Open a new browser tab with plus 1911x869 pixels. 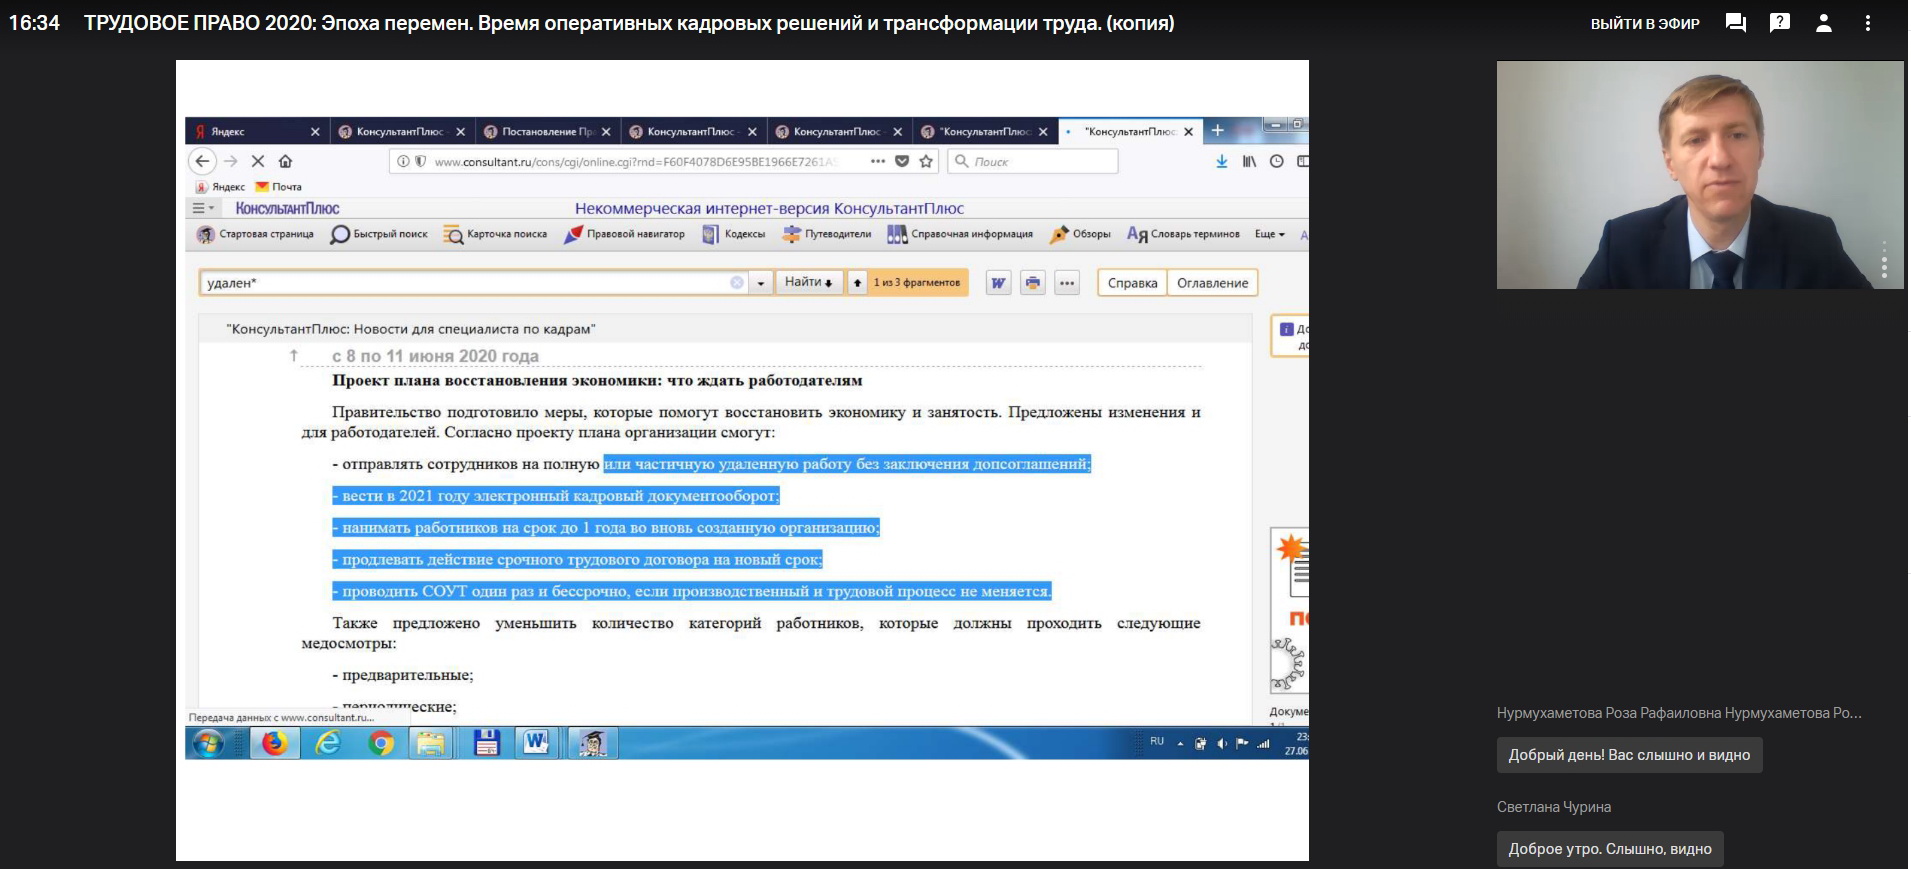[1218, 130]
